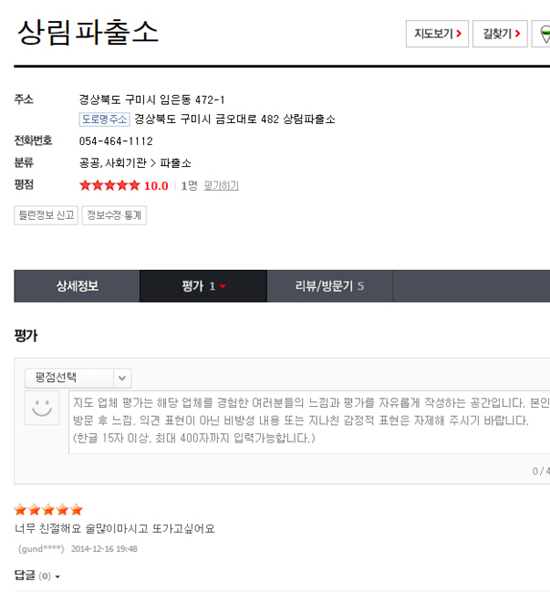The height and width of the screenshot is (602, 550).
Task: Click the smiley face icon beside review box
Action: (x=42, y=408)
